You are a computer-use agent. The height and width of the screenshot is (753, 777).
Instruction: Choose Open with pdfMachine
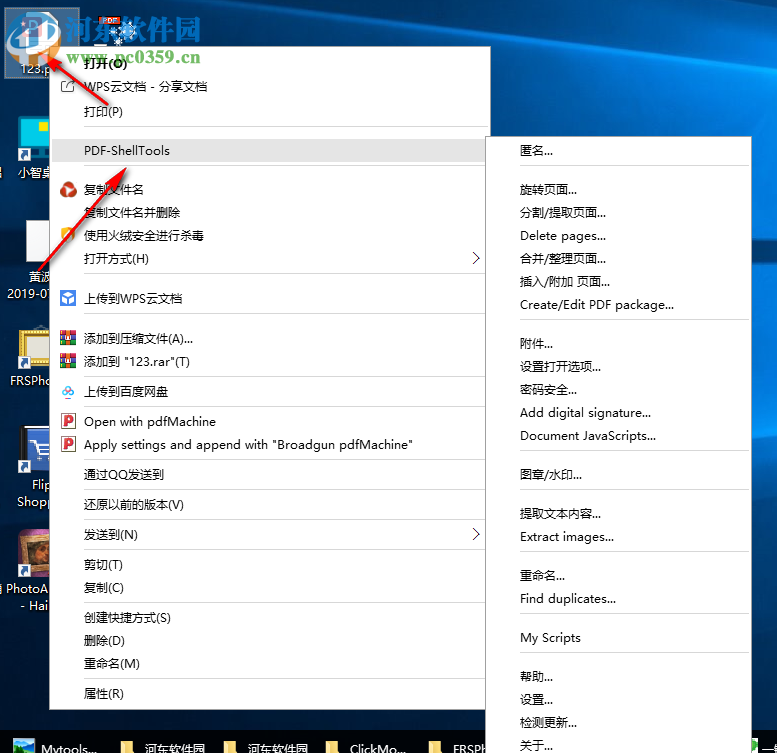[150, 422]
